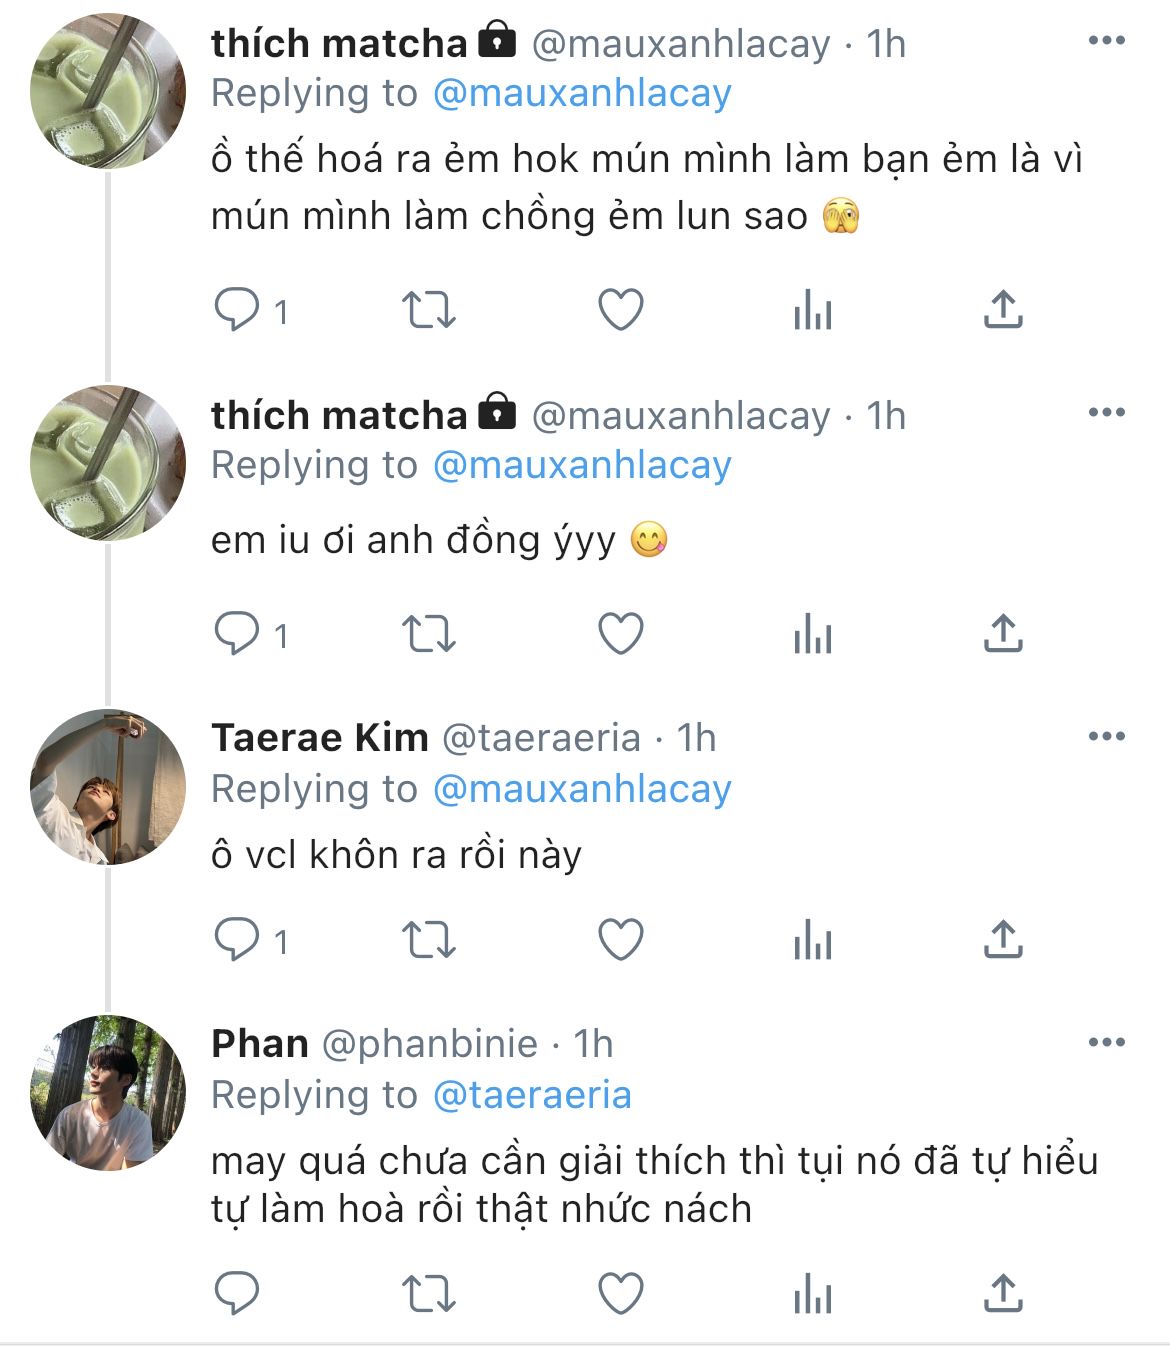
Task: Retweet Phan's reply tweet
Action: pos(428,1294)
